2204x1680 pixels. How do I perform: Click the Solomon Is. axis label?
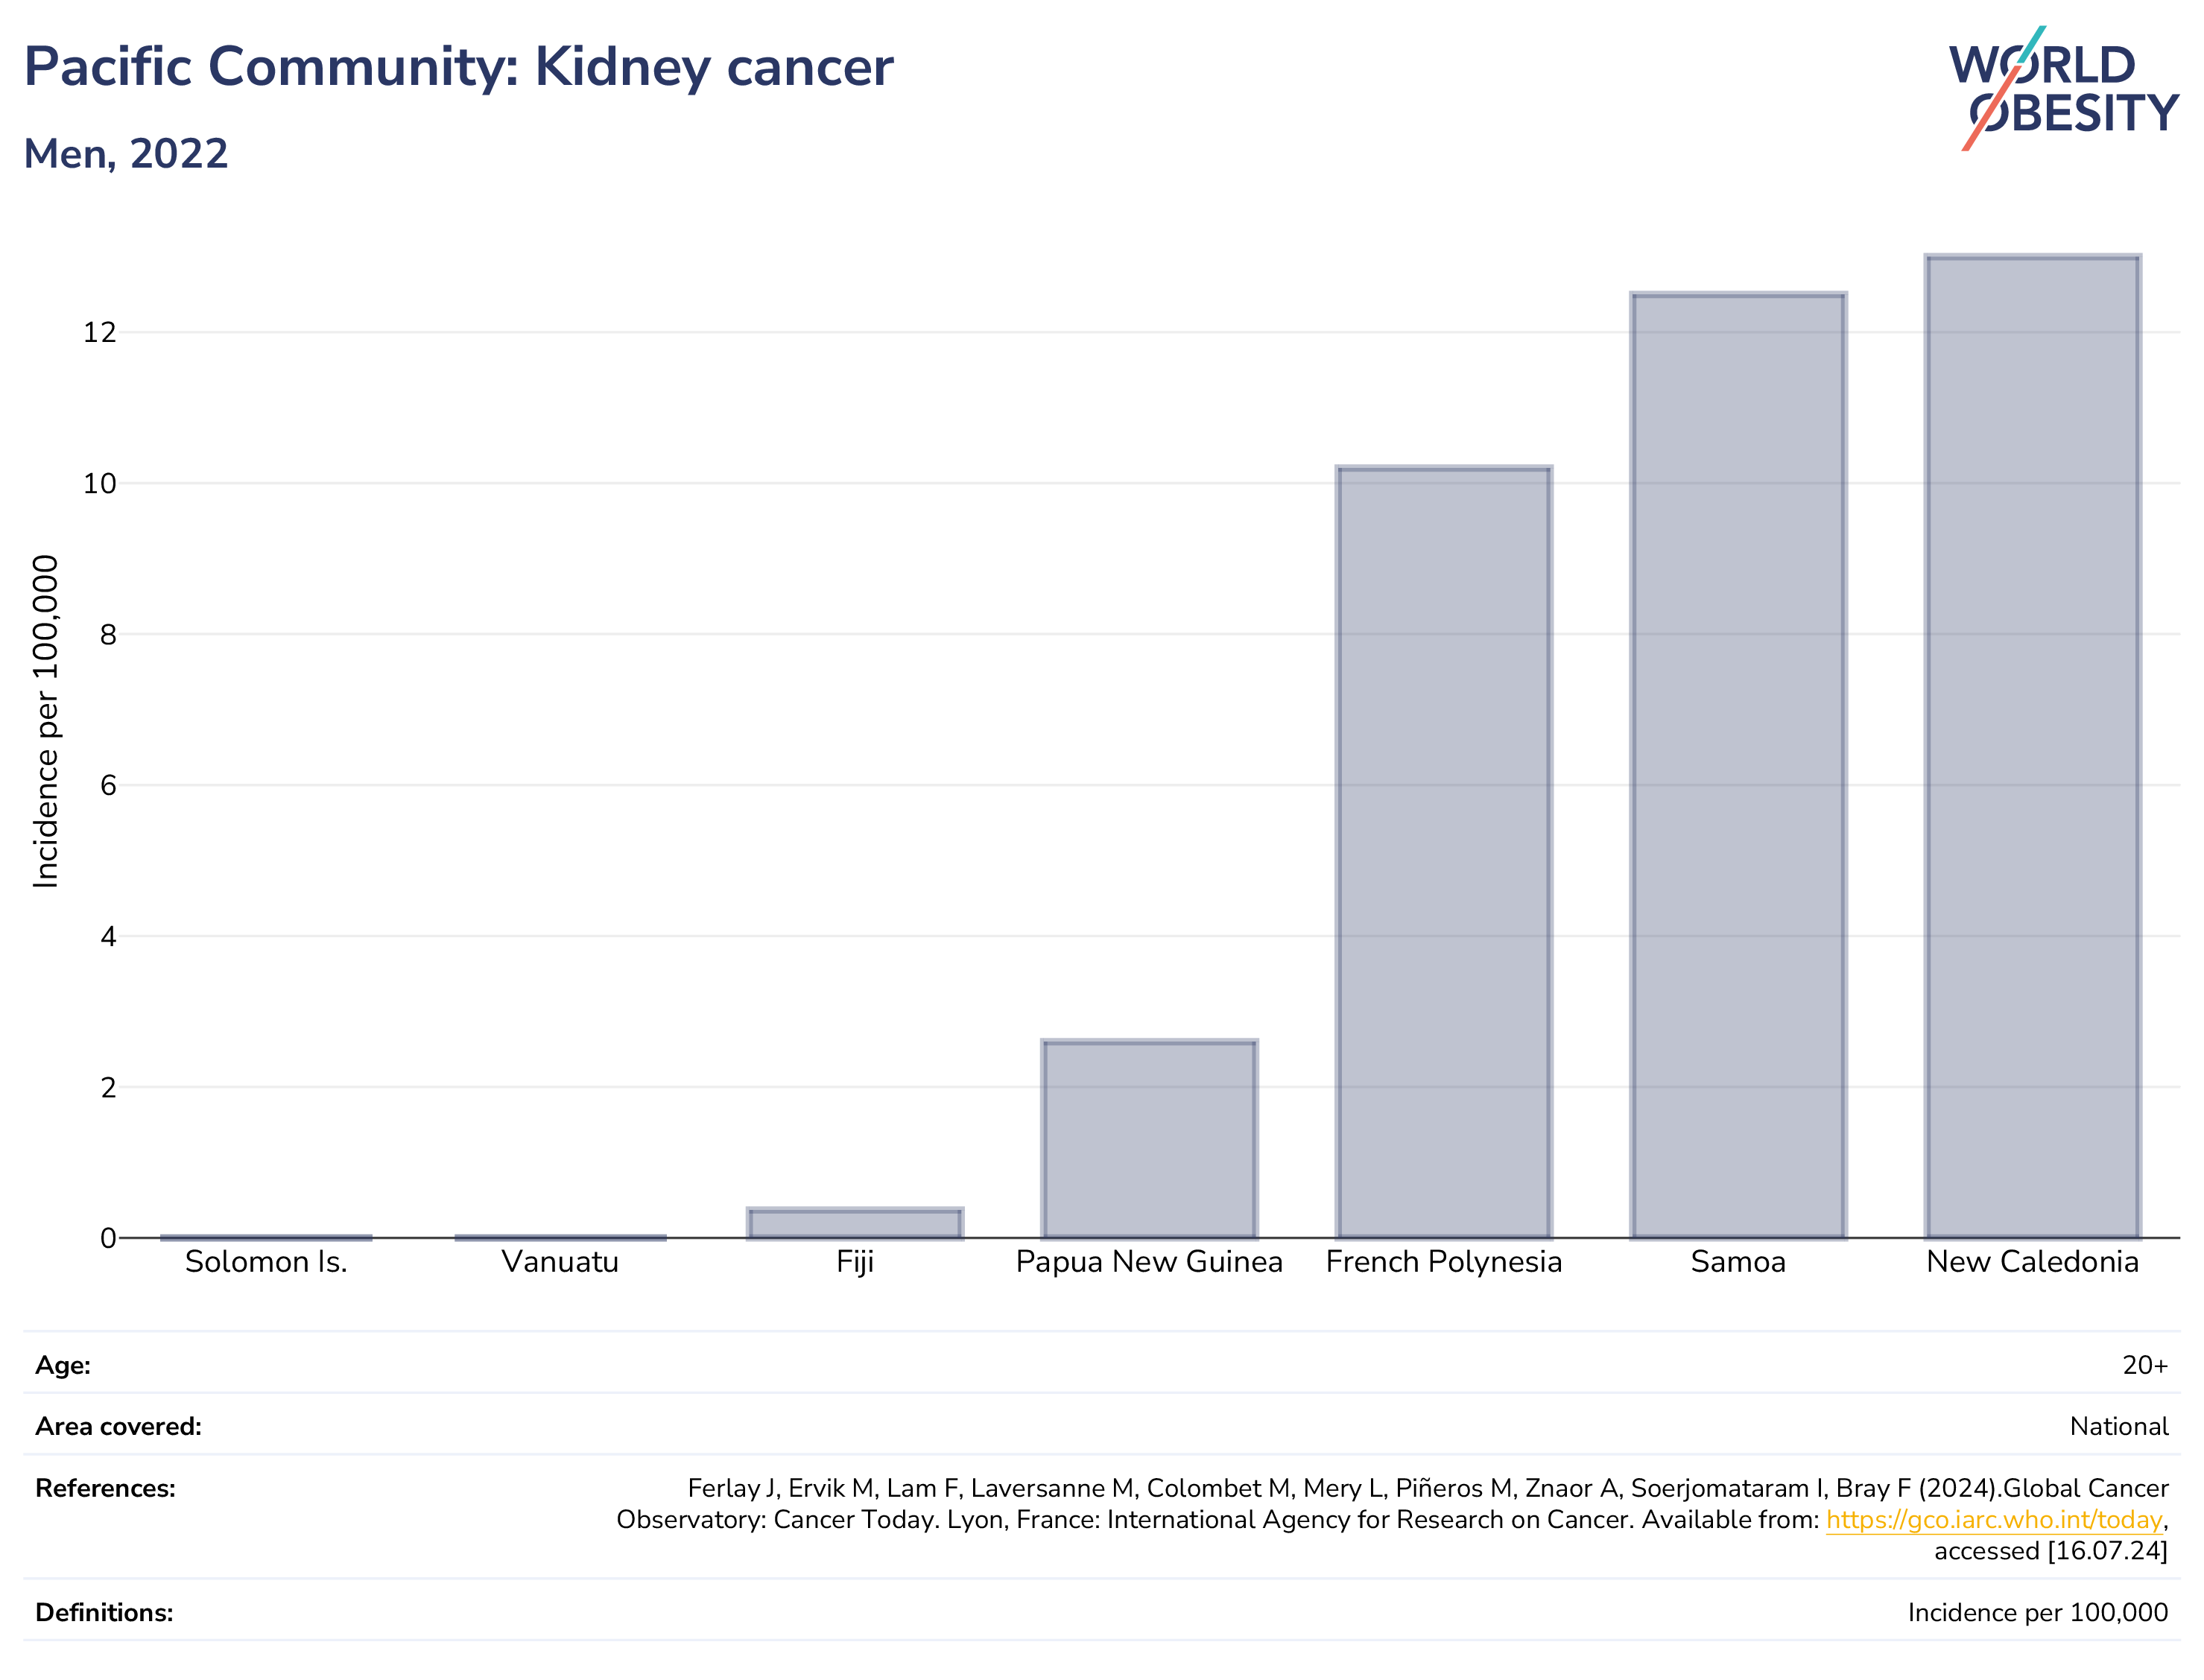(266, 1262)
